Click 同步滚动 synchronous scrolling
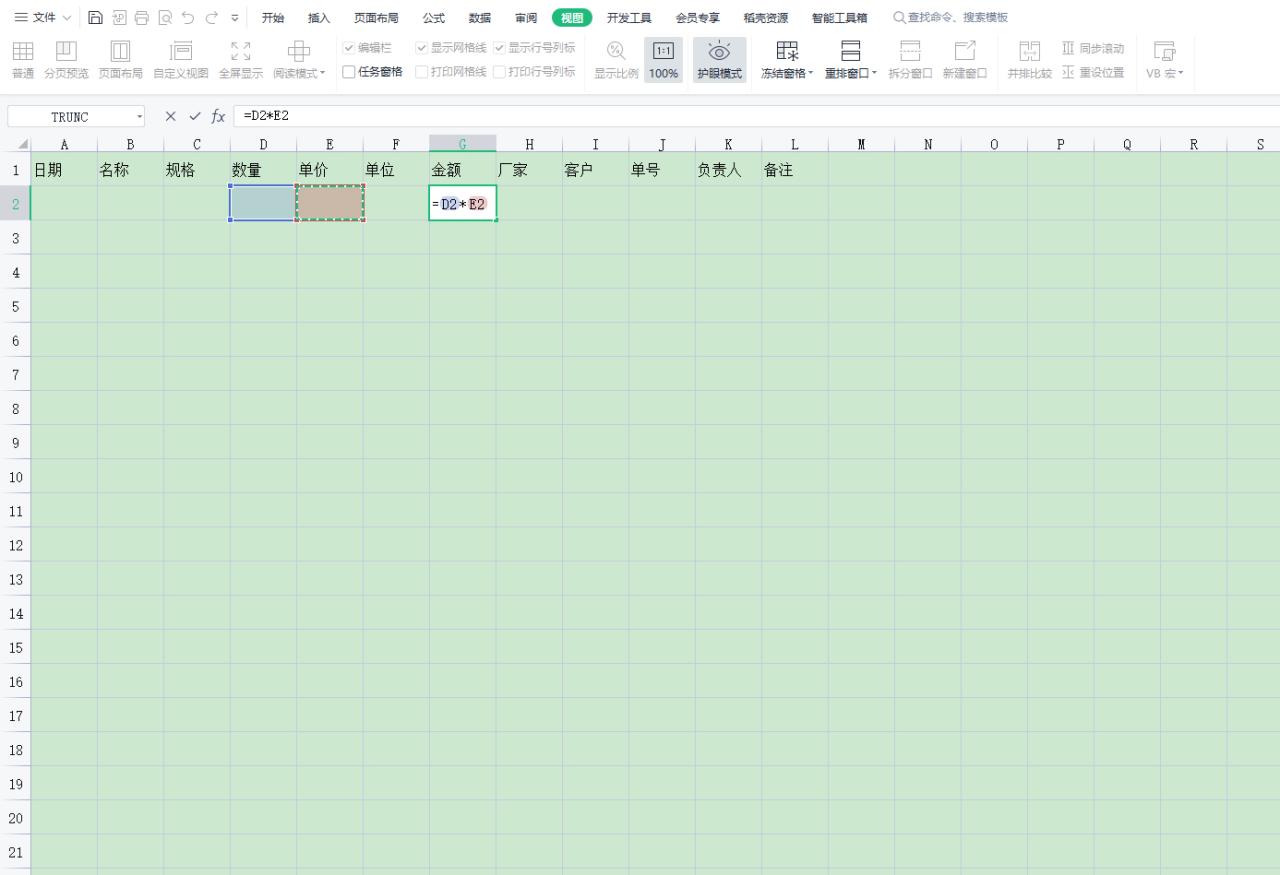Image resolution: width=1280 pixels, height=875 pixels. coord(1093,48)
